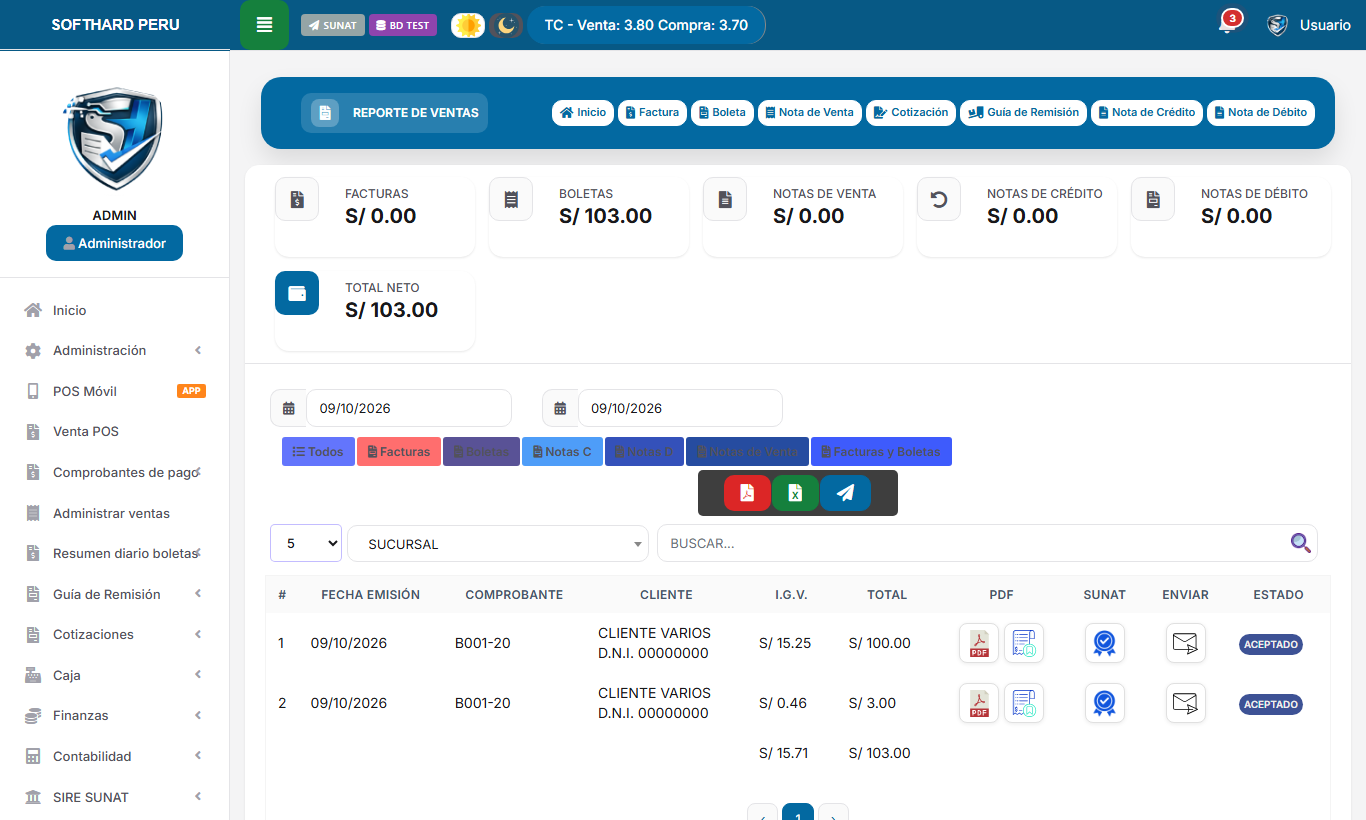Open the Guía de Remisión header shortcut
This screenshot has width=1366, height=820.
[x=1023, y=113]
